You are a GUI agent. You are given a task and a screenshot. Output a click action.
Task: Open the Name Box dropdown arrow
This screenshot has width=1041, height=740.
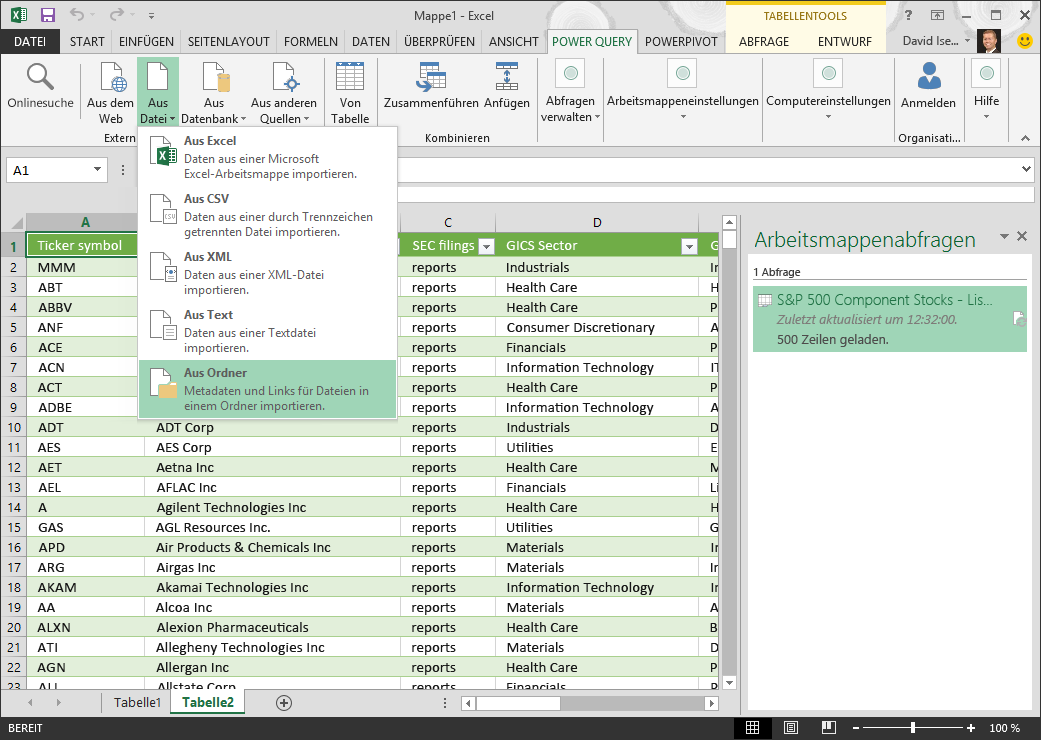click(x=98, y=170)
